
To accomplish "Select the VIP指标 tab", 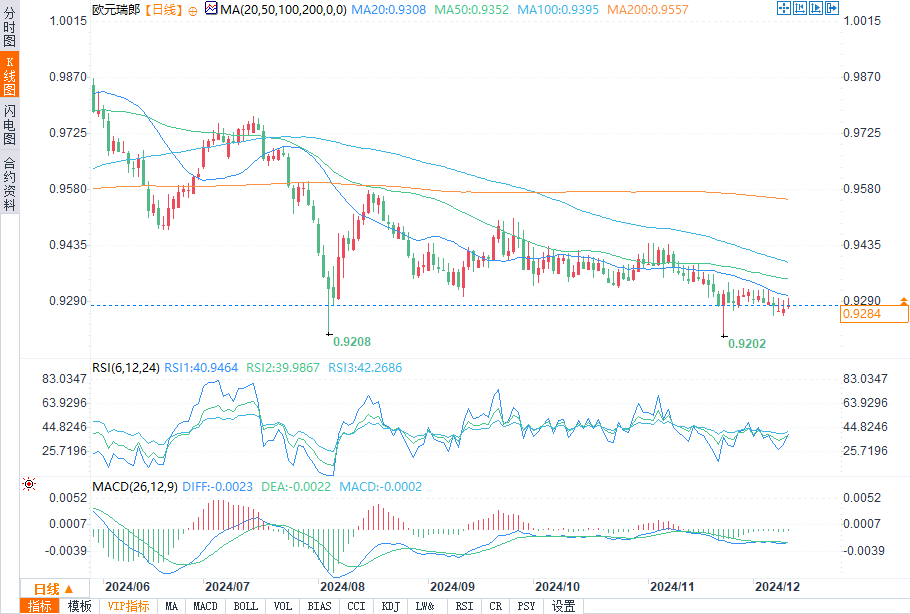I will (x=129, y=606).
